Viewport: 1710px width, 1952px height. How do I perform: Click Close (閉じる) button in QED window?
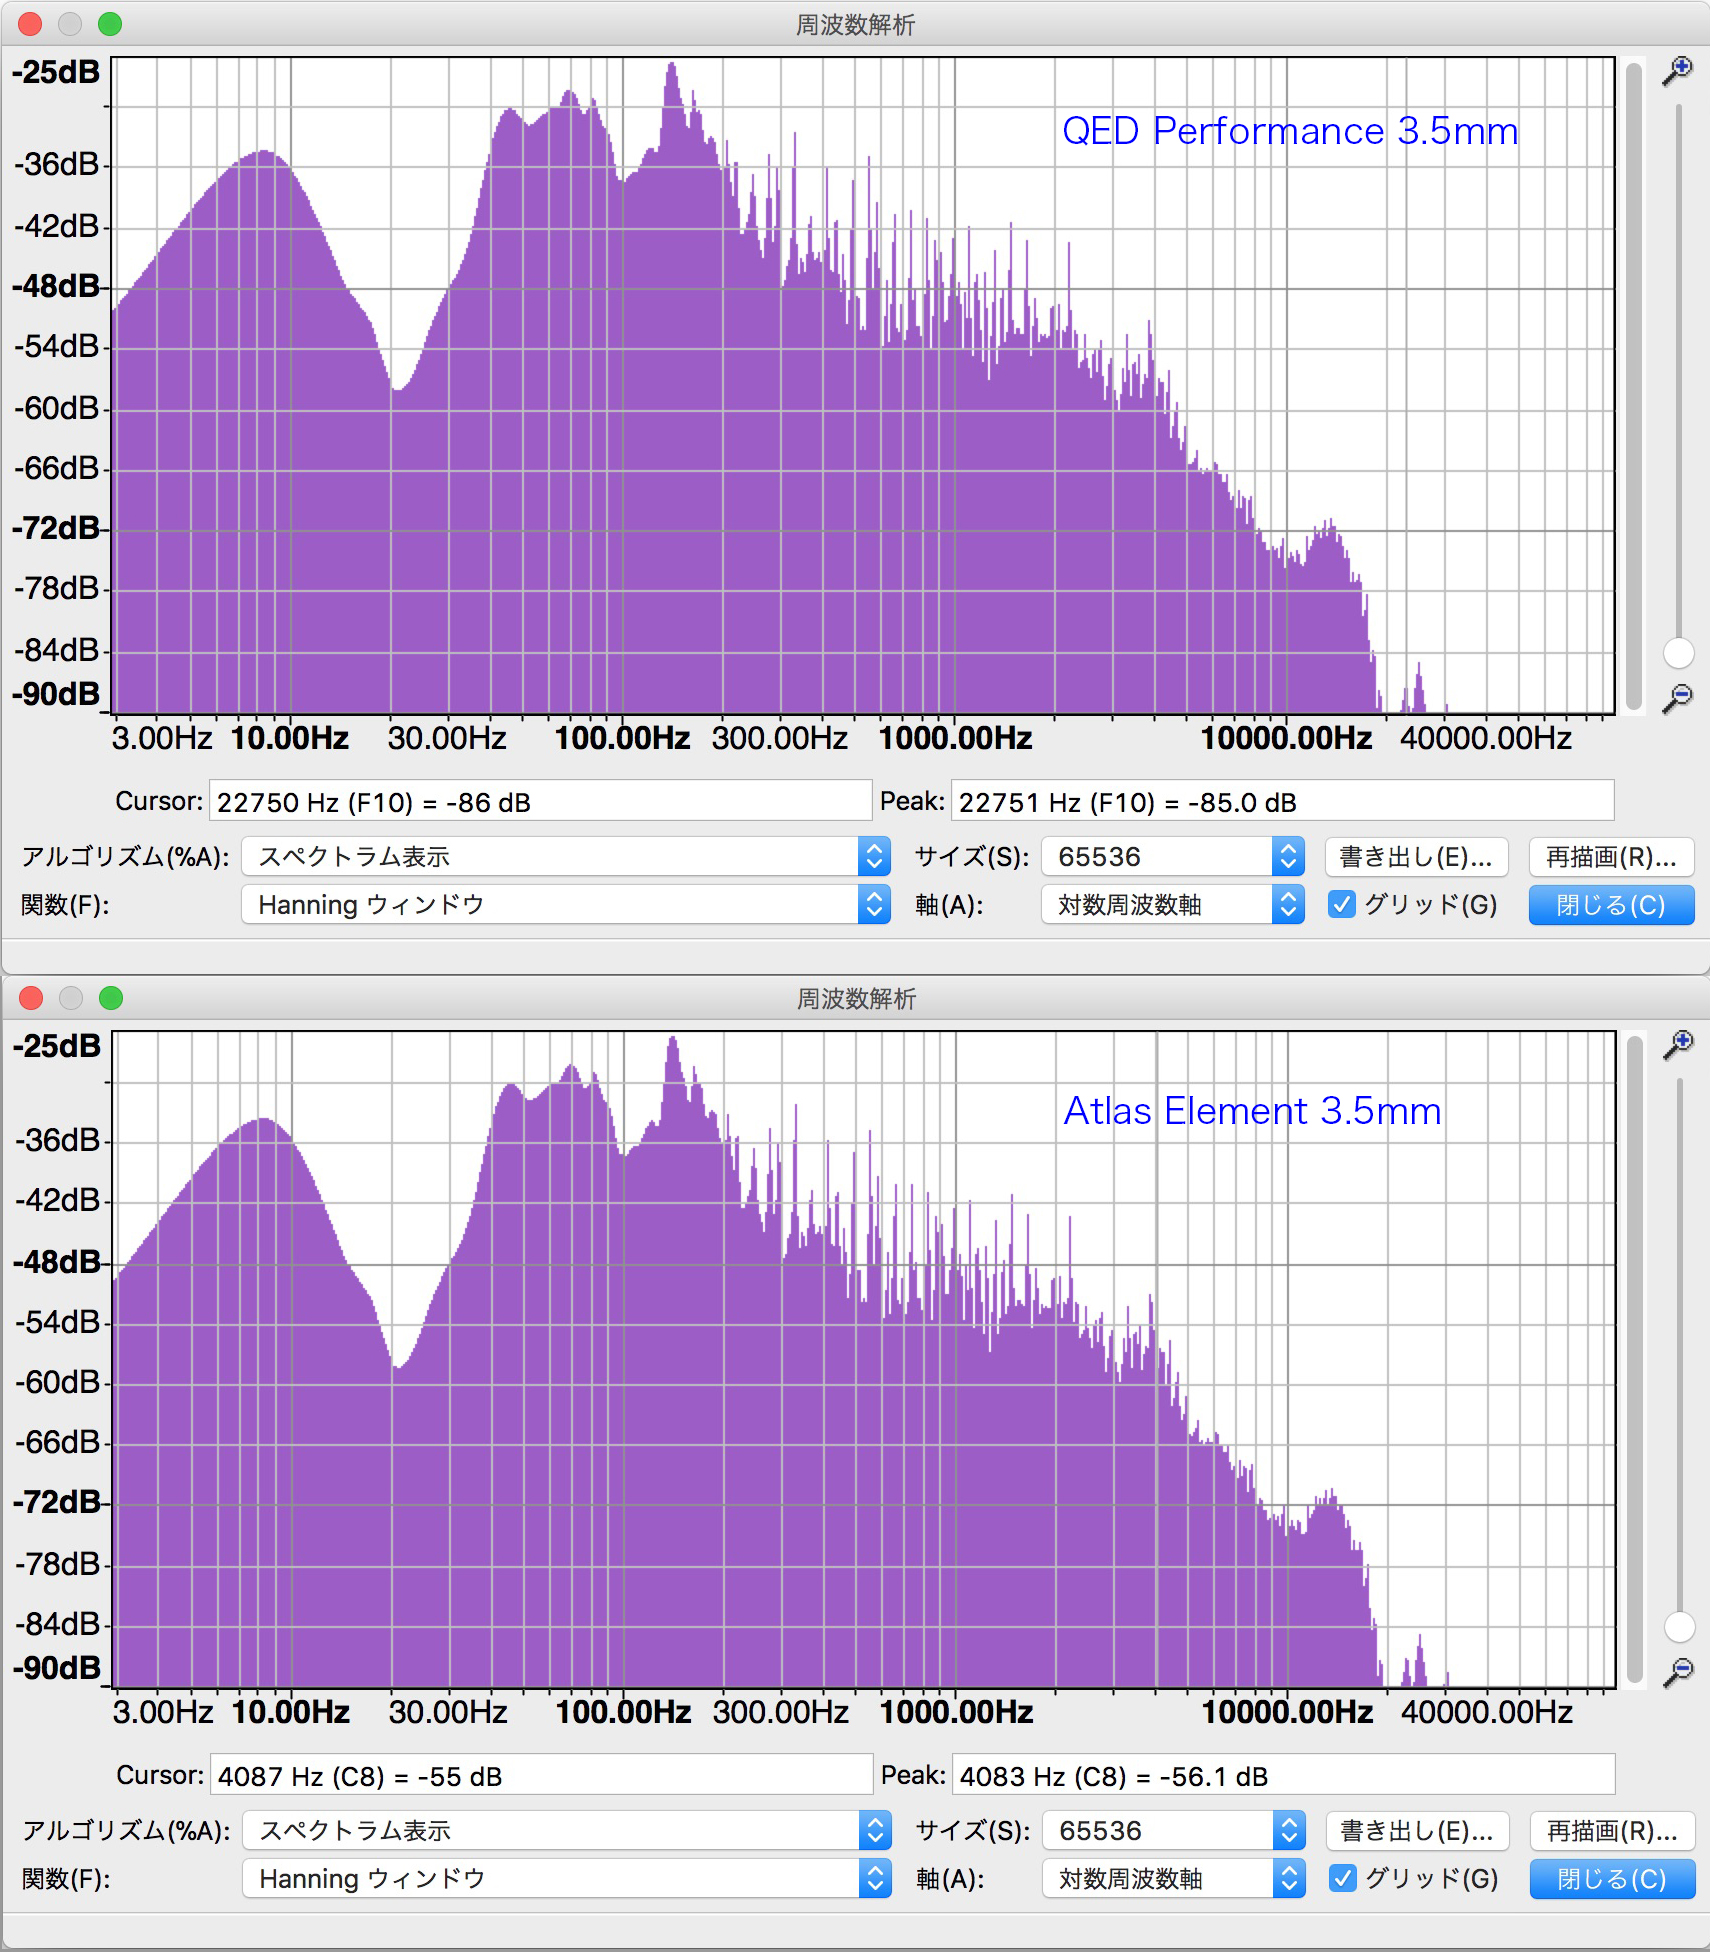click(x=1611, y=904)
